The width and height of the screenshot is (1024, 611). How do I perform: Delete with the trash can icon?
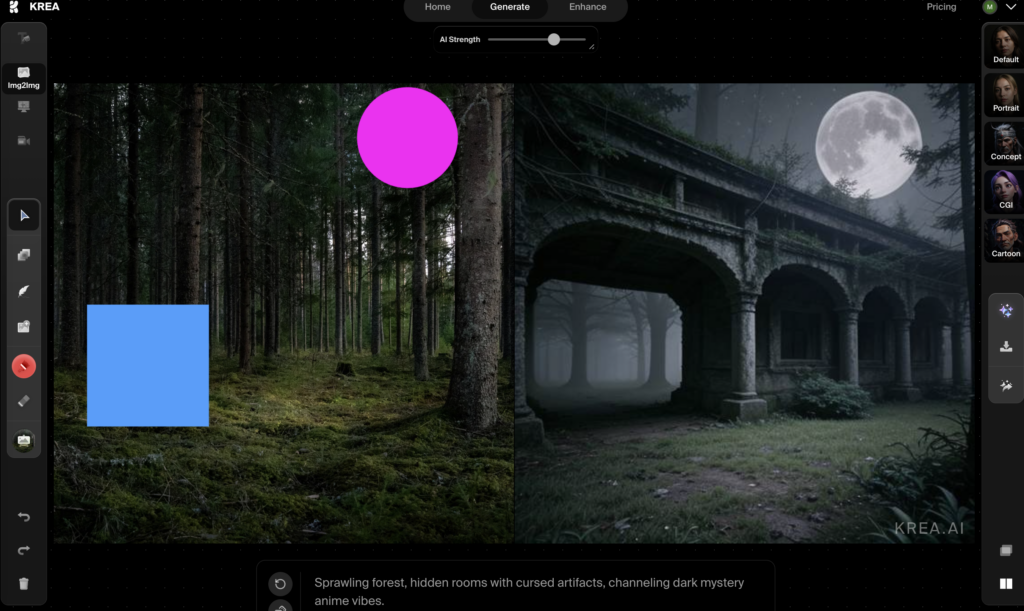pyautogui.click(x=24, y=584)
